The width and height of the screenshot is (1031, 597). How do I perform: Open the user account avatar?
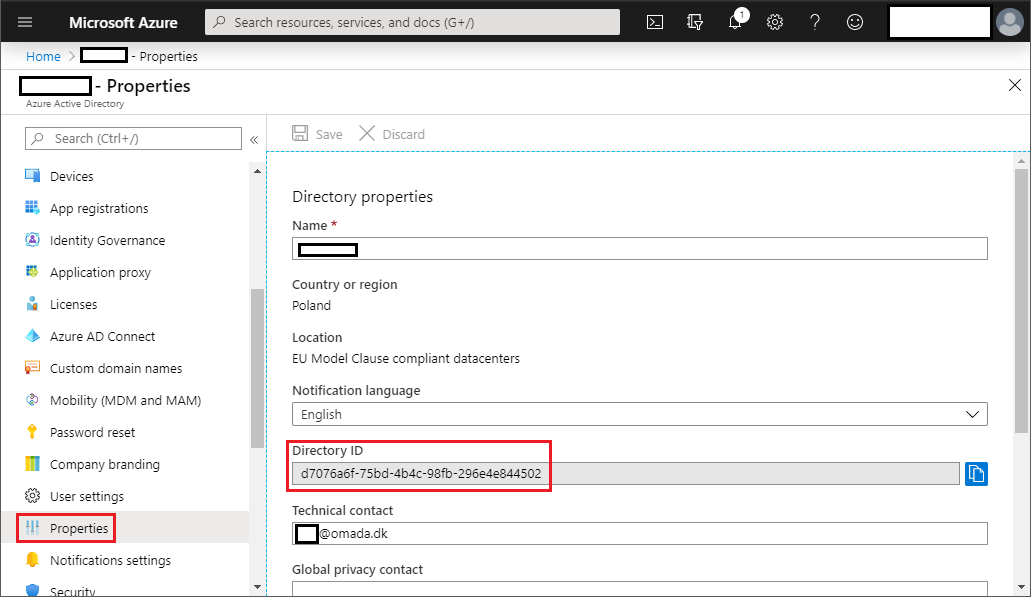[x=1009, y=22]
